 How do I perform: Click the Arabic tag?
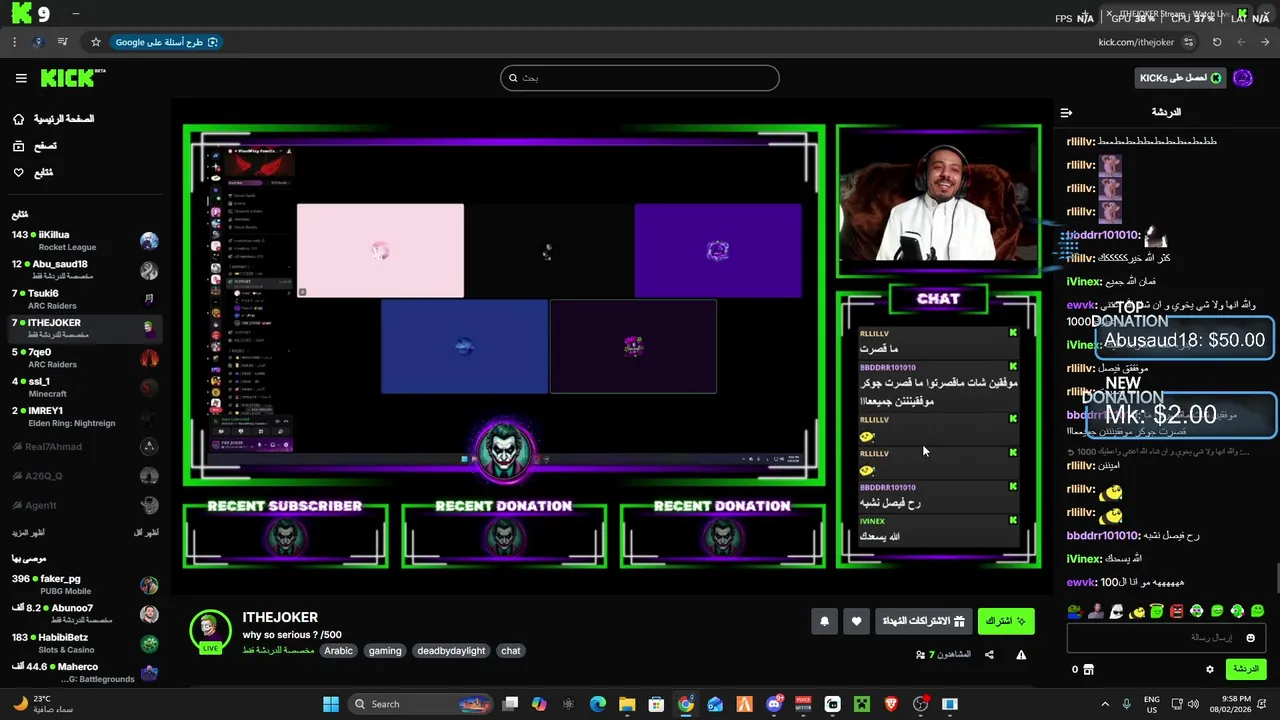pos(339,651)
